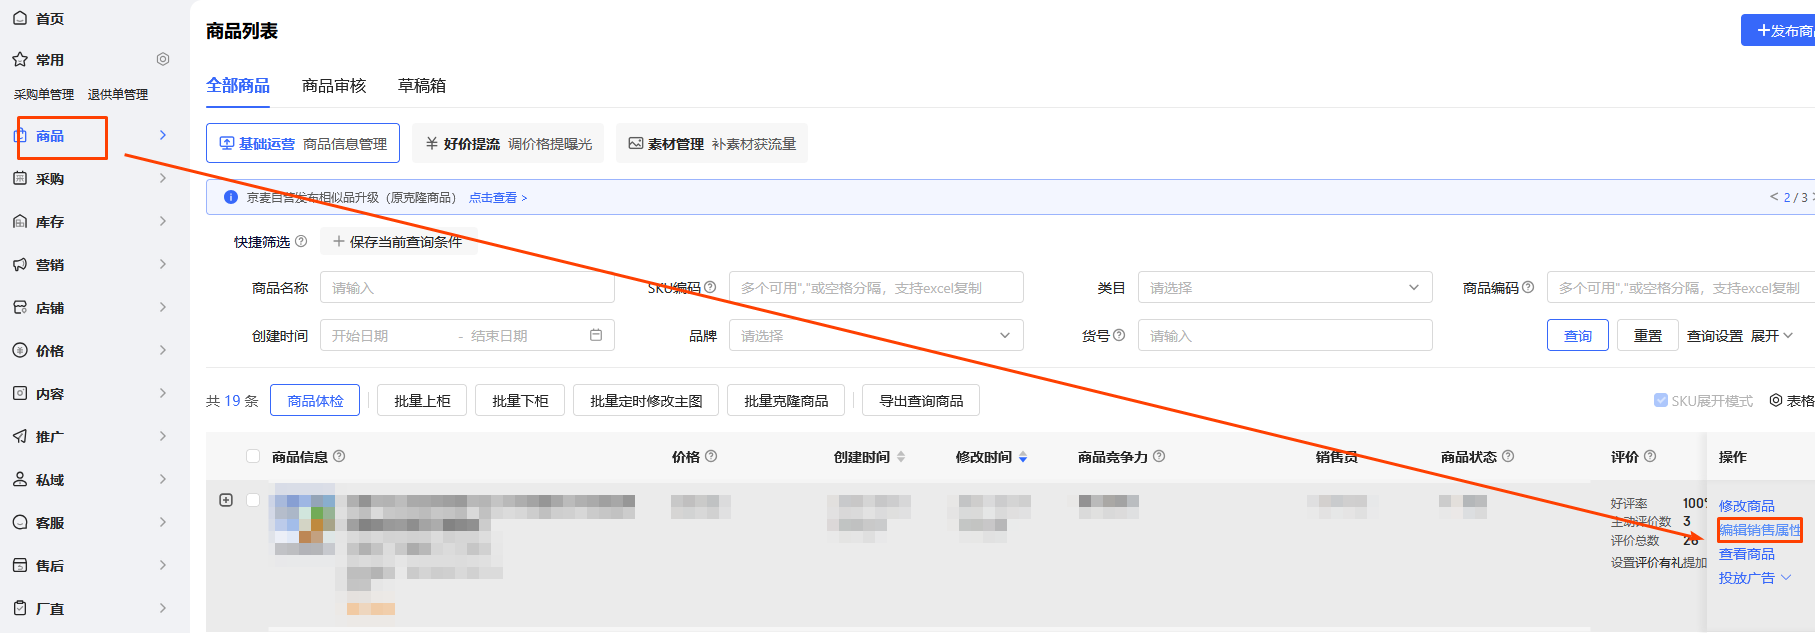The height and width of the screenshot is (633, 1815).
Task: Click the 查询 search button
Action: click(1577, 336)
